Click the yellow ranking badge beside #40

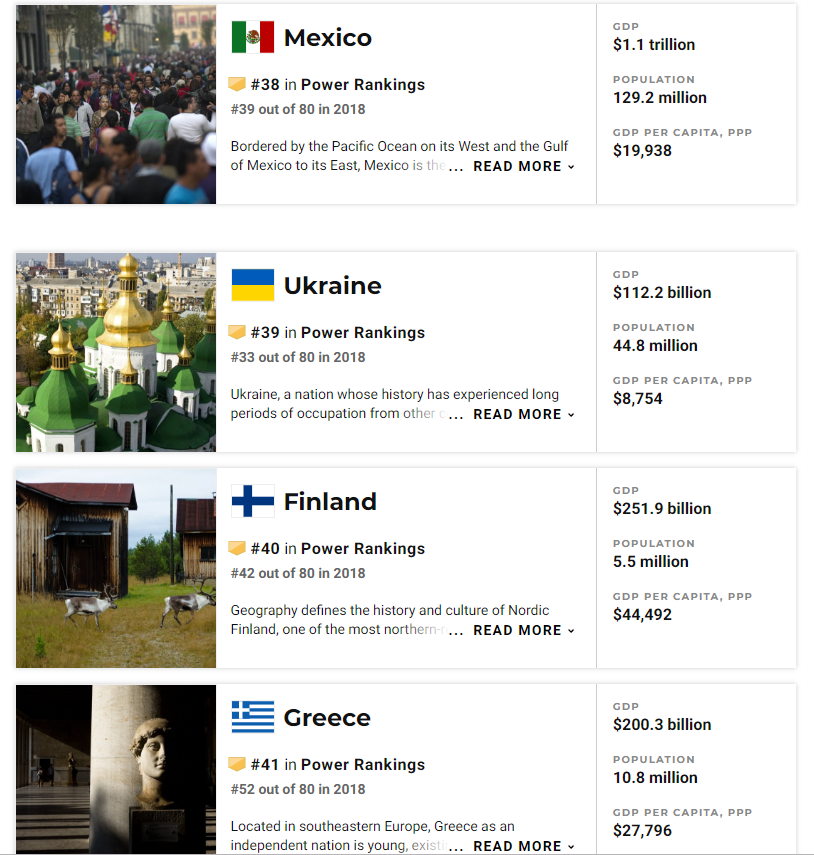click(x=237, y=549)
